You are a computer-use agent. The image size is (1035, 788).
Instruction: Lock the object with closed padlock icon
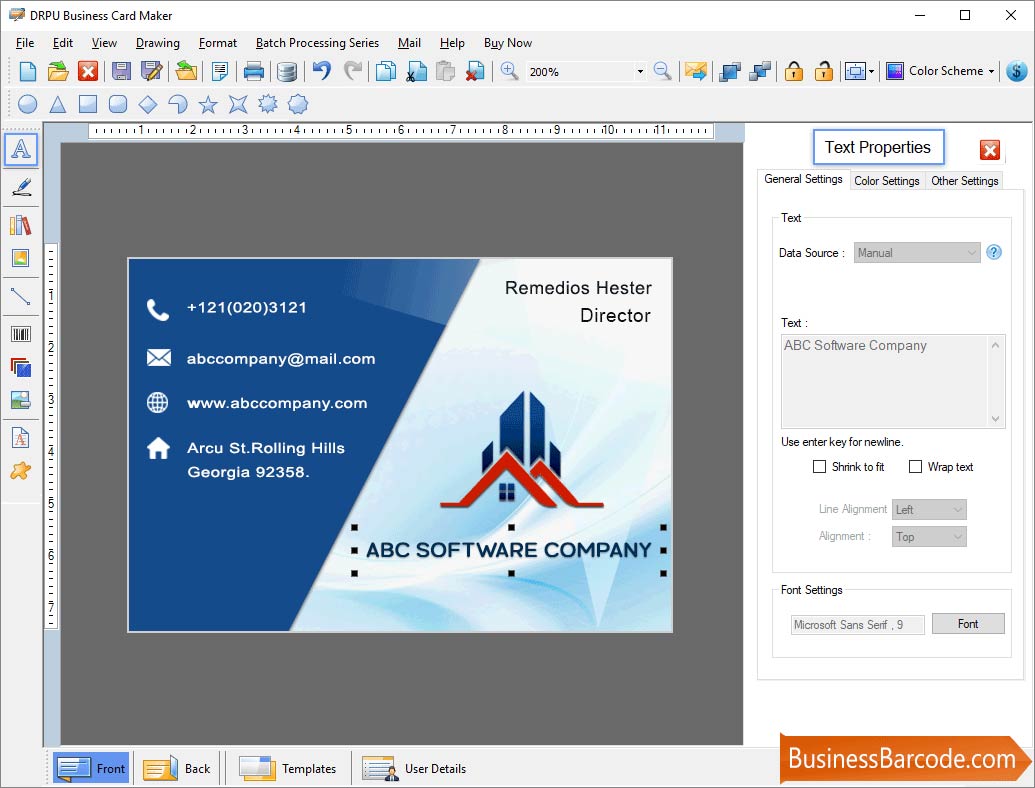tap(794, 71)
